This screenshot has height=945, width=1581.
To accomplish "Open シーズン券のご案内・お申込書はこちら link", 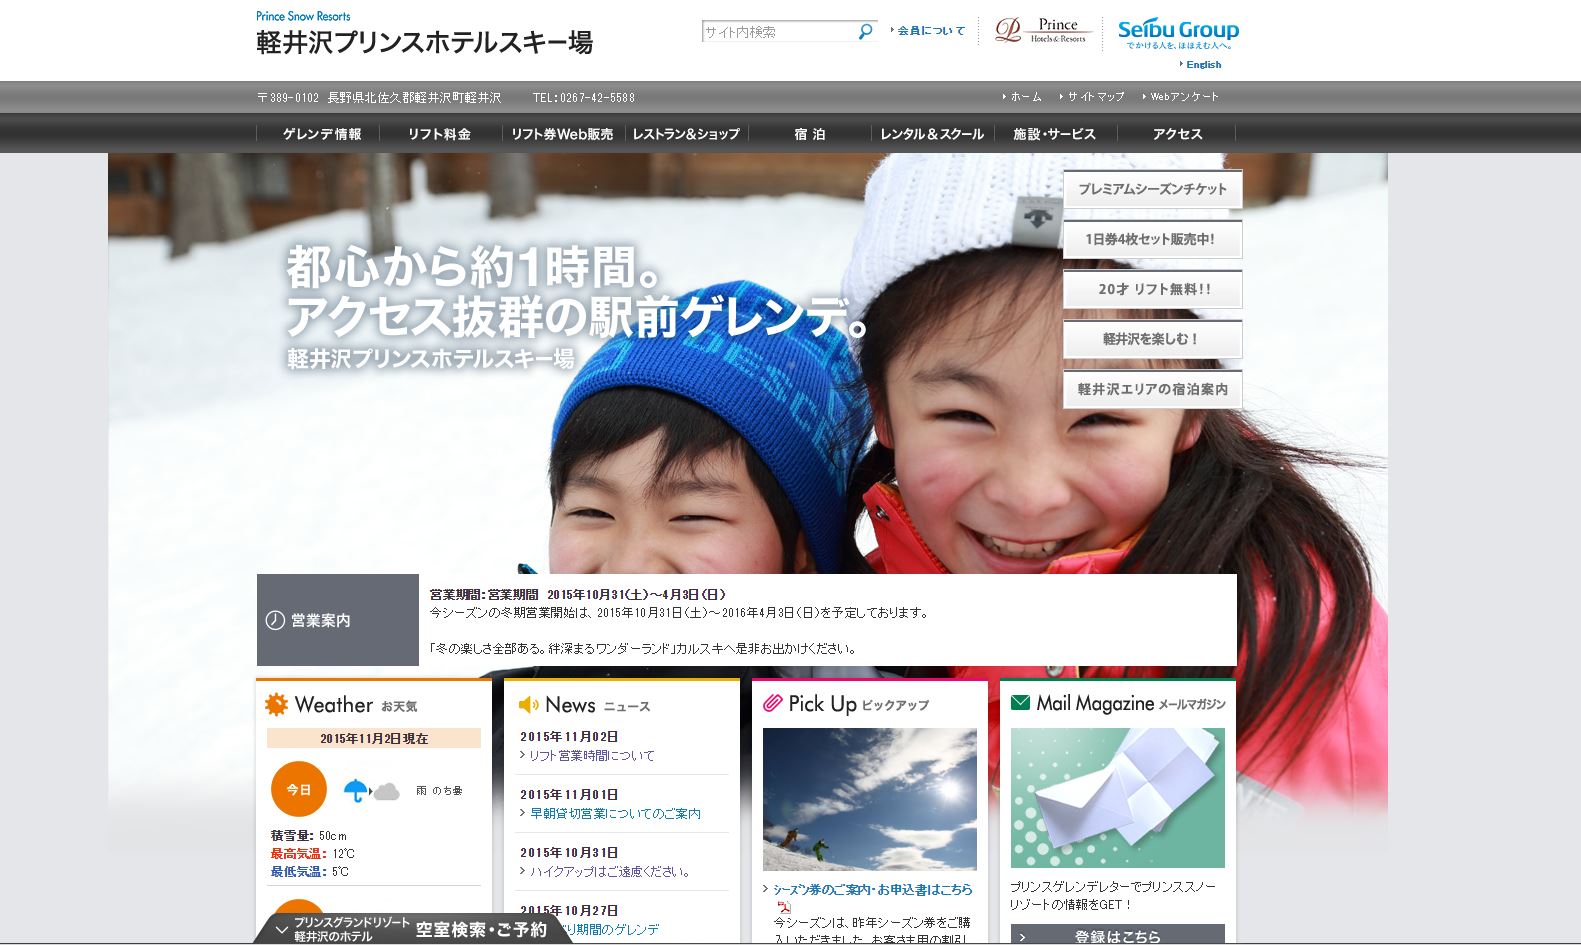I will [x=872, y=889].
